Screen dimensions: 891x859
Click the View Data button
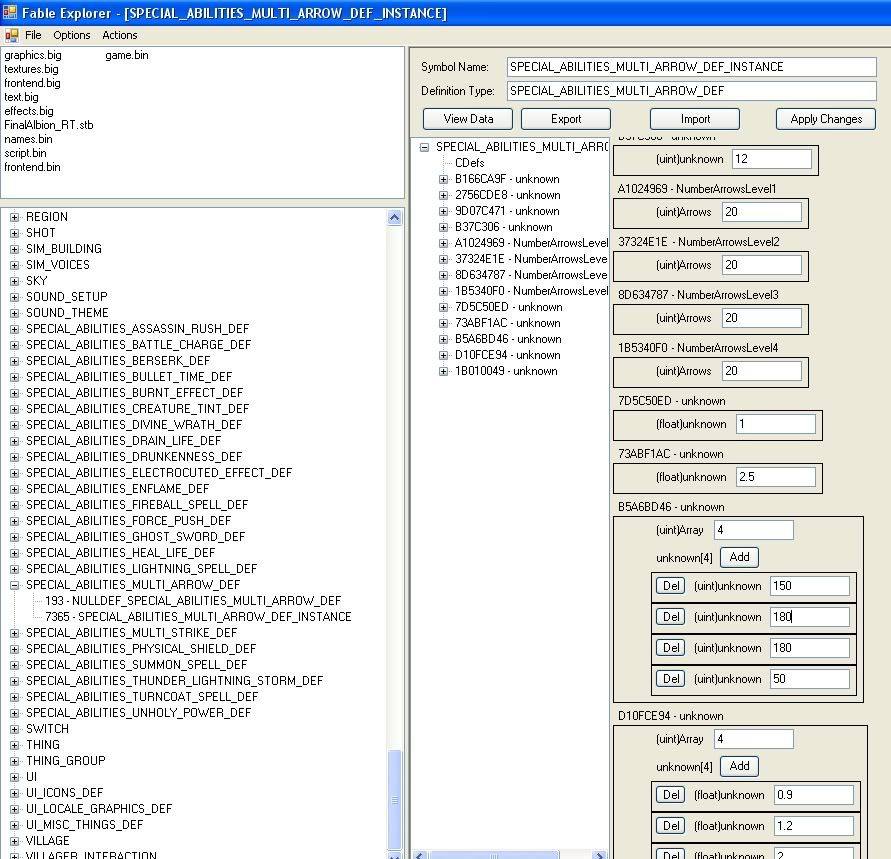pos(468,119)
